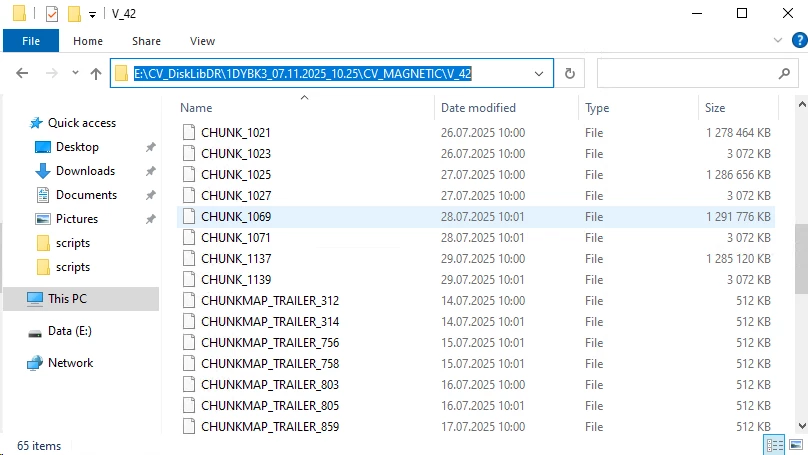The image size is (808, 455).
Task: Switch to Large icons view layout button
Action: [796, 445]
